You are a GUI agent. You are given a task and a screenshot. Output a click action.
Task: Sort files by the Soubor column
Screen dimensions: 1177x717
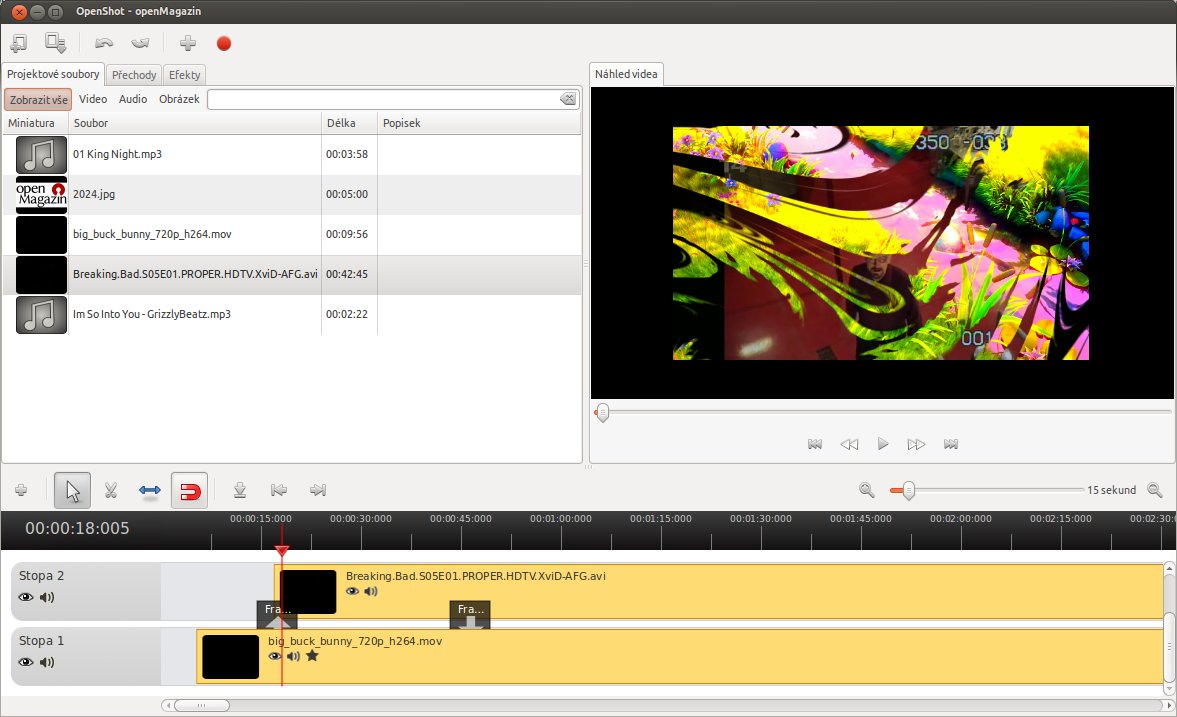[x=195, y=123]
